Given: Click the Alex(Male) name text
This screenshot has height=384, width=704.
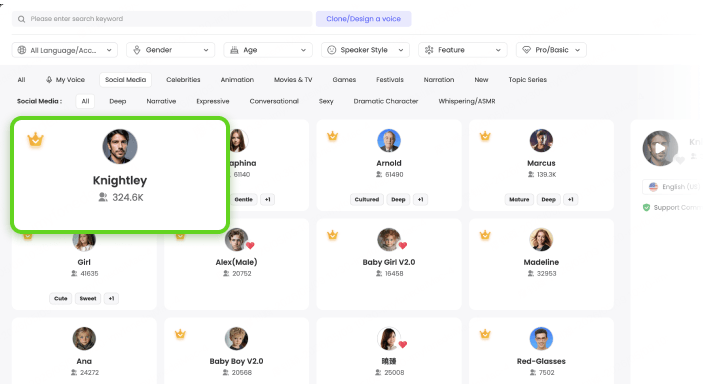Looking at the screenshot, I should (x=236, y=262).
